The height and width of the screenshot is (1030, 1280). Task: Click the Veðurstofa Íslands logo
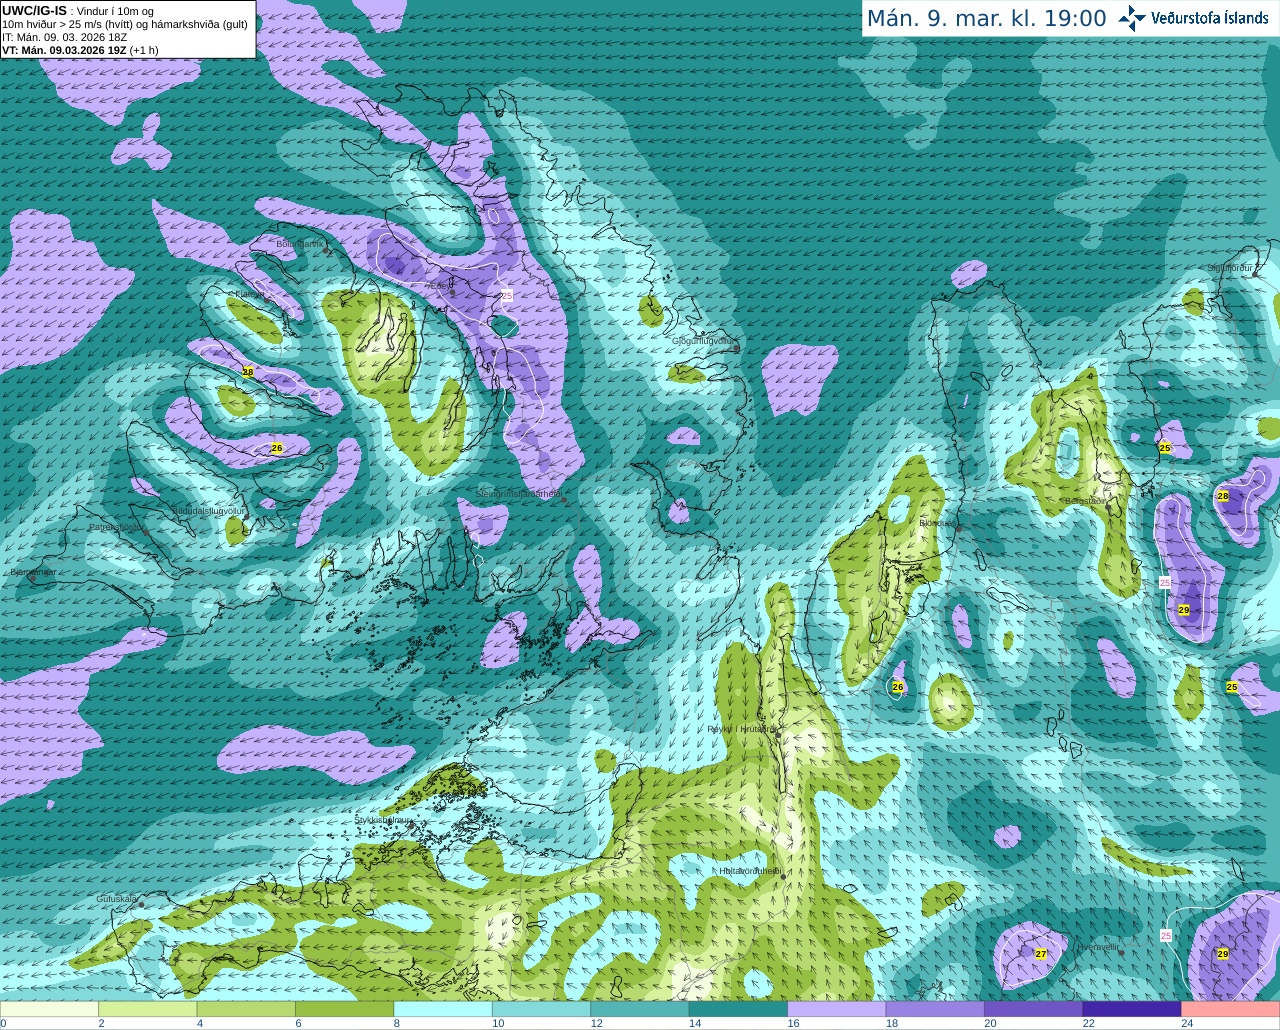pos(1193,18)
